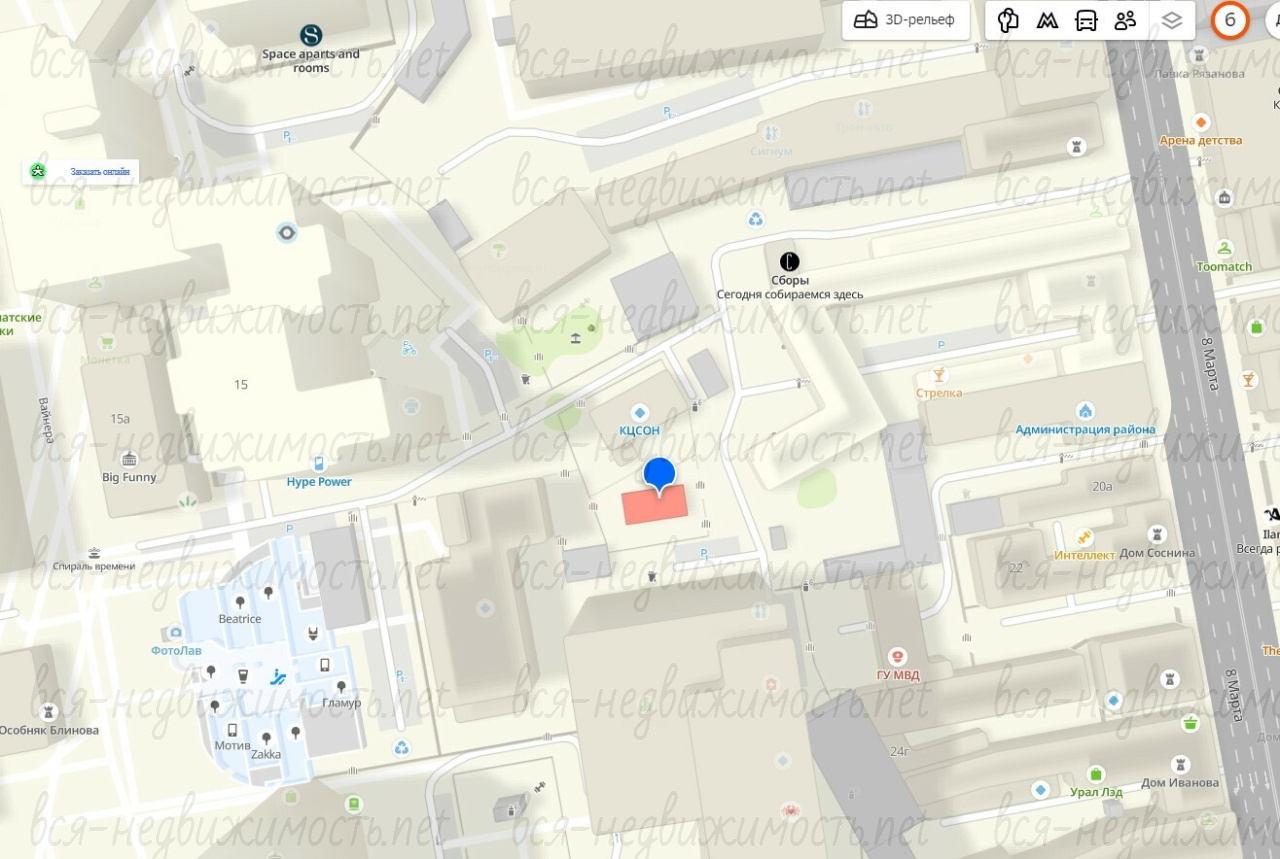Screen dimensions: 1280x859
Task: Select building number 20а
Action: click(1102, 487)
